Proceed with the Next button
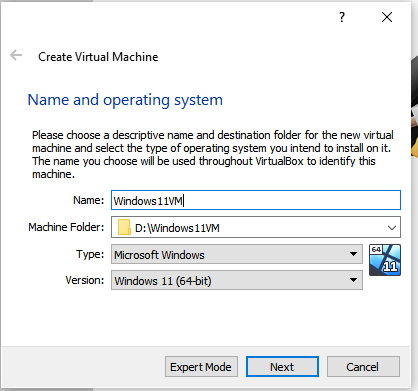418x391 pixels. (x=282, y=367)
